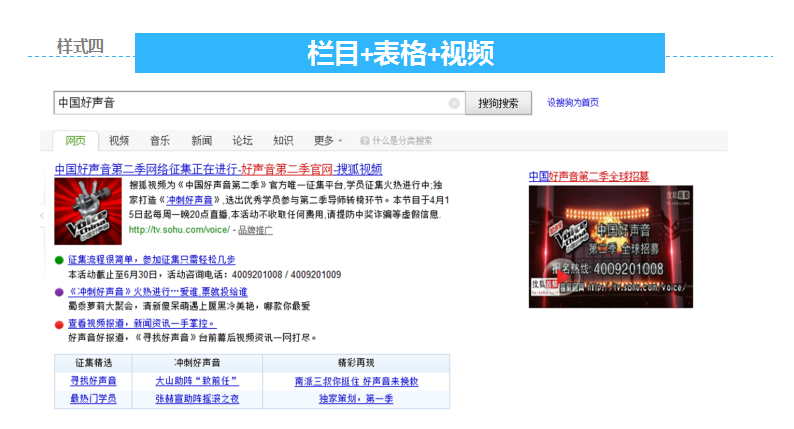
Task: Open 征集流程很简单 link
Action: click(x=152, y=260)
